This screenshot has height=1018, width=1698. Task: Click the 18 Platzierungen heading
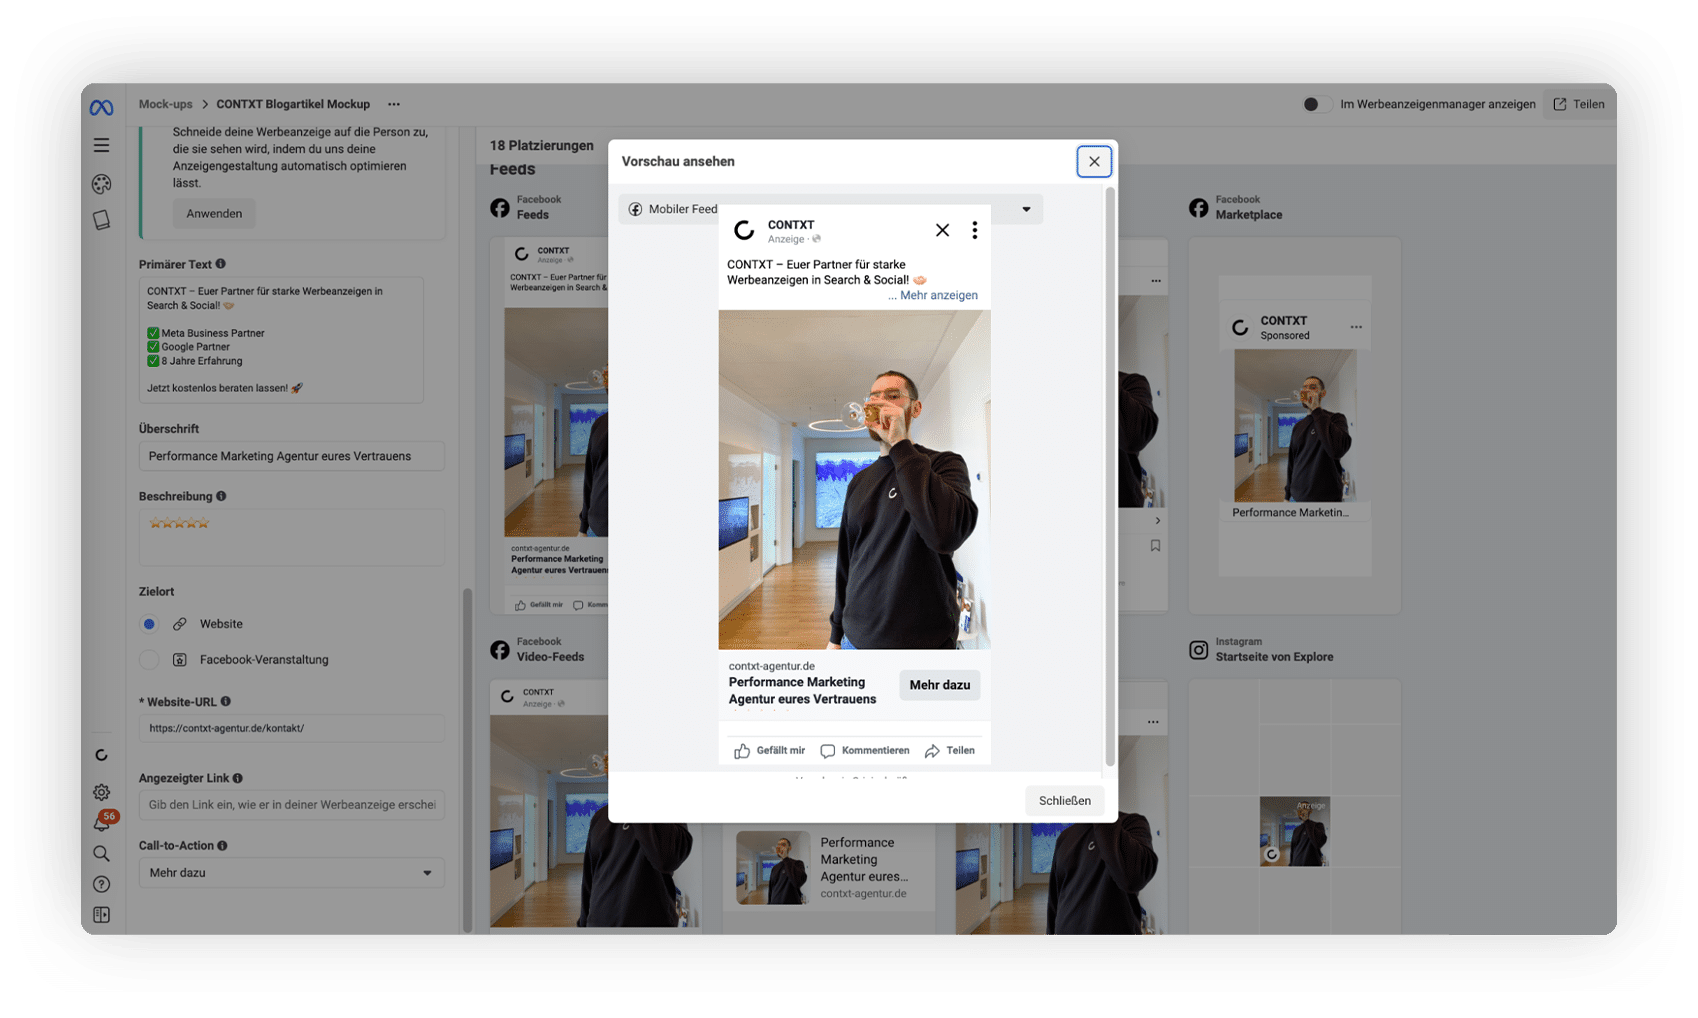point(541,146)
